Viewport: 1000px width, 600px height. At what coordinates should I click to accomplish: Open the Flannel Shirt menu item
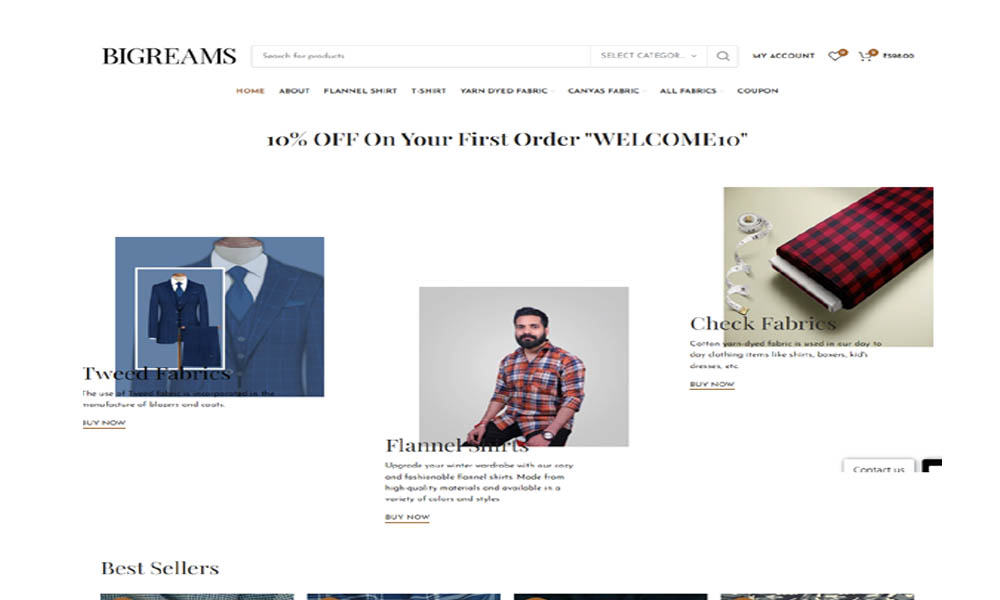[x=360, y=91]
